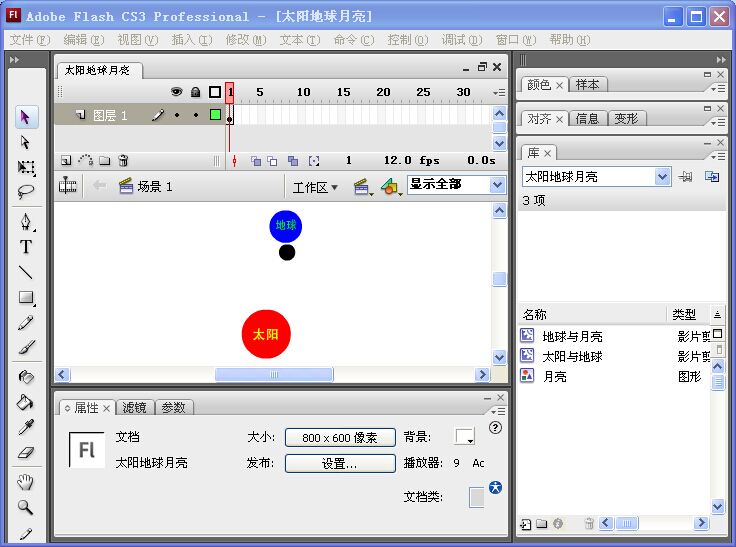This screenshot has width=736, height=547.
Task: Open the timeline panel options menu
Action: tap(499, 92)
